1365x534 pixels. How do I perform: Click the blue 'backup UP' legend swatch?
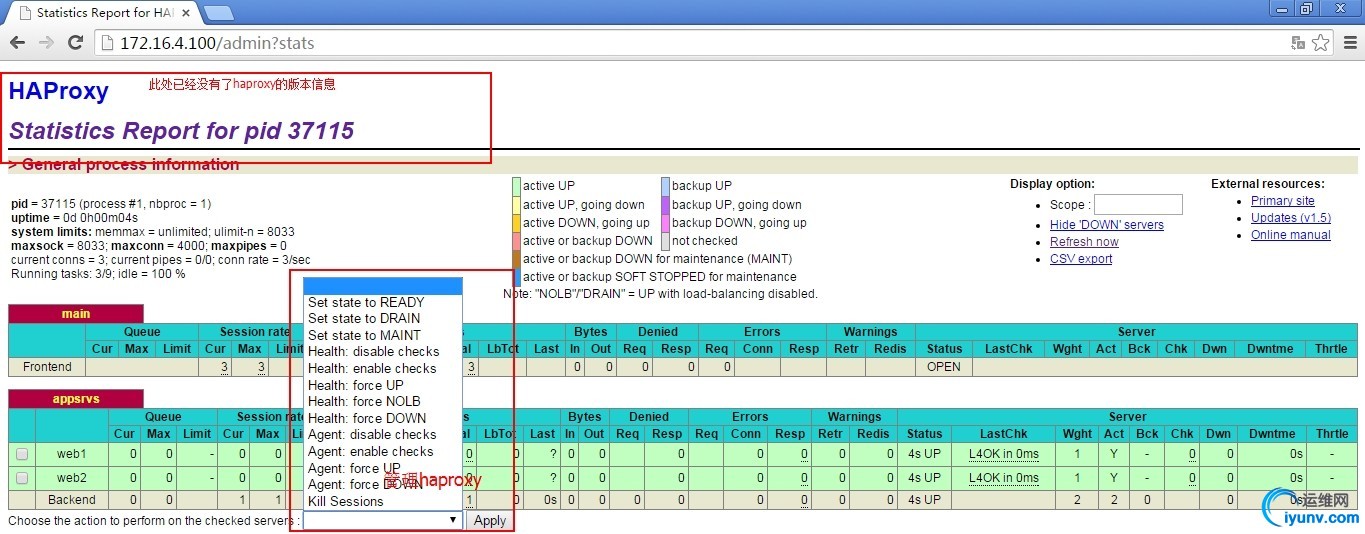point(665,186)
